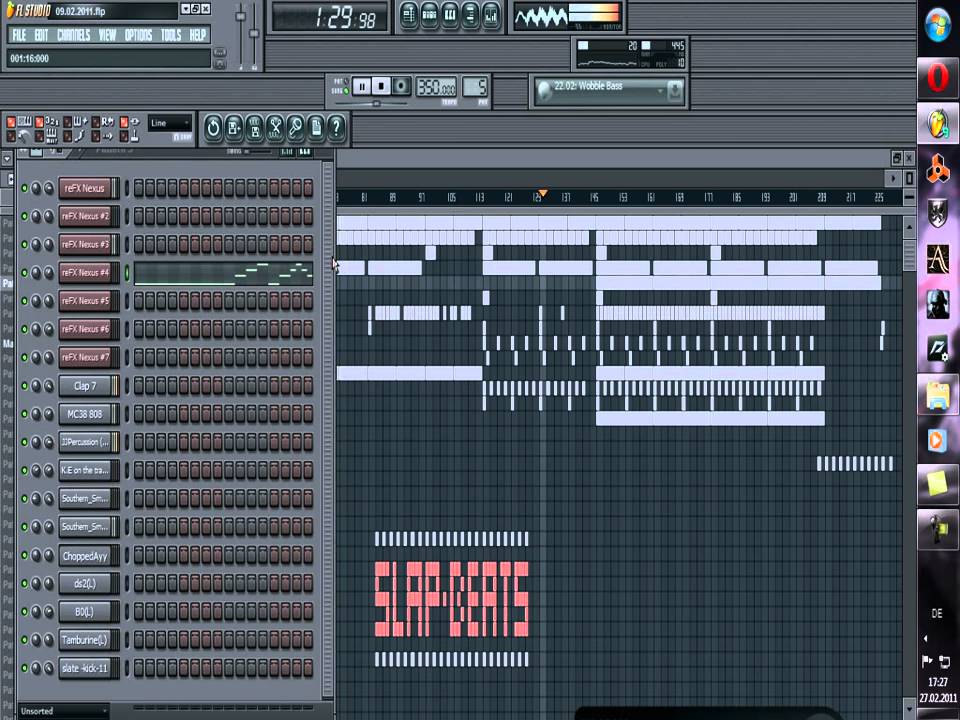Open the Mixer view from the toolbar
Viewport: 960px width, 720px height.
pyautogui.click(x=490, y=17)
